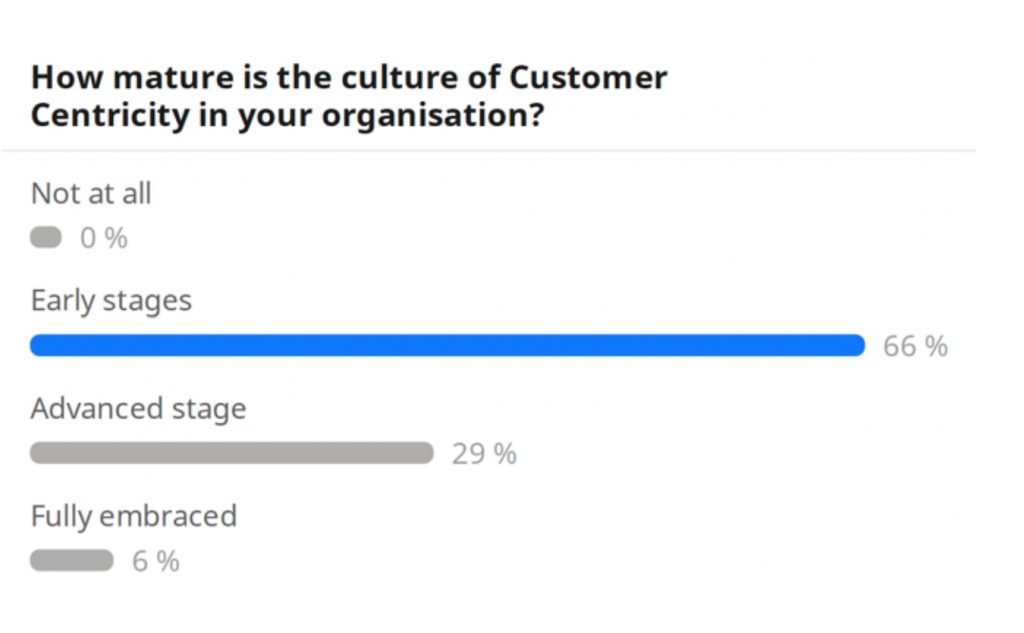Click the divider line below the heading
This screenshot has height=633, width=1024.
[x=488, y=151]
